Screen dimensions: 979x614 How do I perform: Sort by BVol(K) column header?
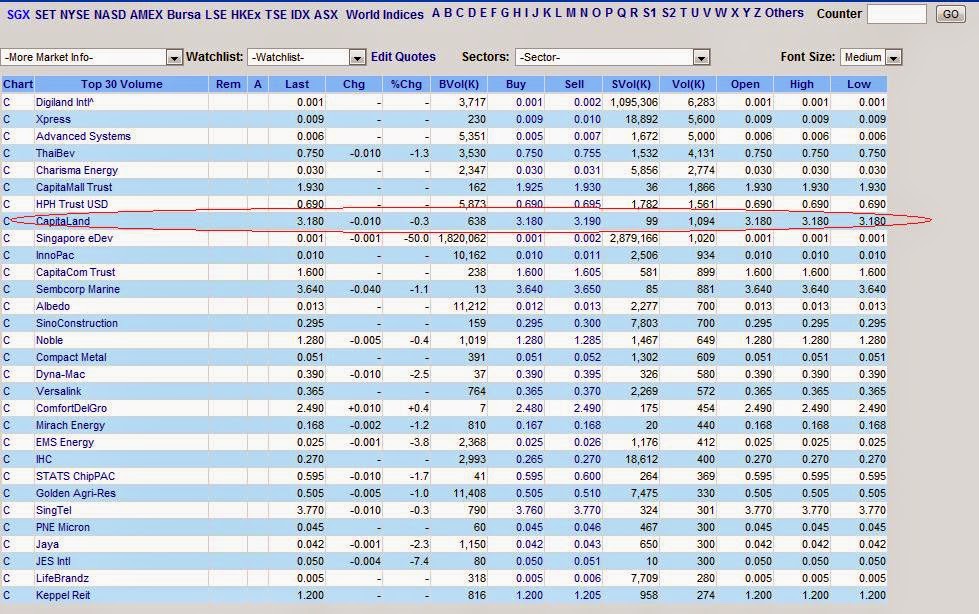(x=459, y=84)
